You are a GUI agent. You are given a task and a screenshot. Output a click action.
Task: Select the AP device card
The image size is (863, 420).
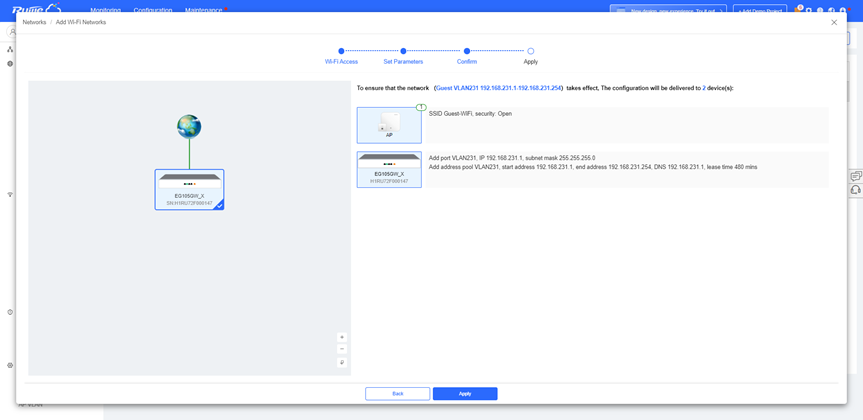coord(389,126)
